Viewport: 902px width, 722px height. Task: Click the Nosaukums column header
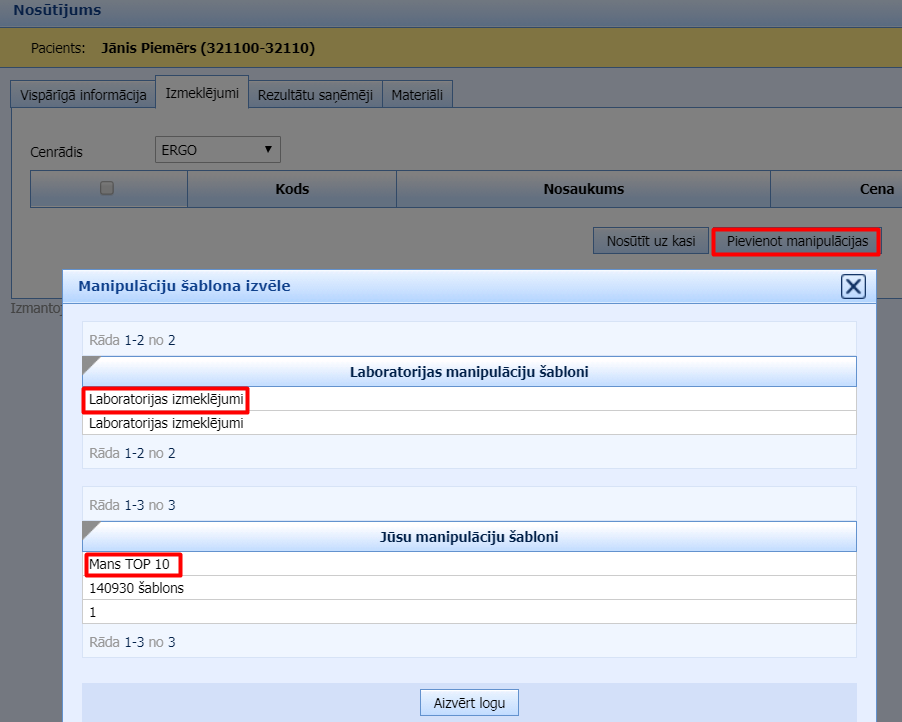coord(583,189)
